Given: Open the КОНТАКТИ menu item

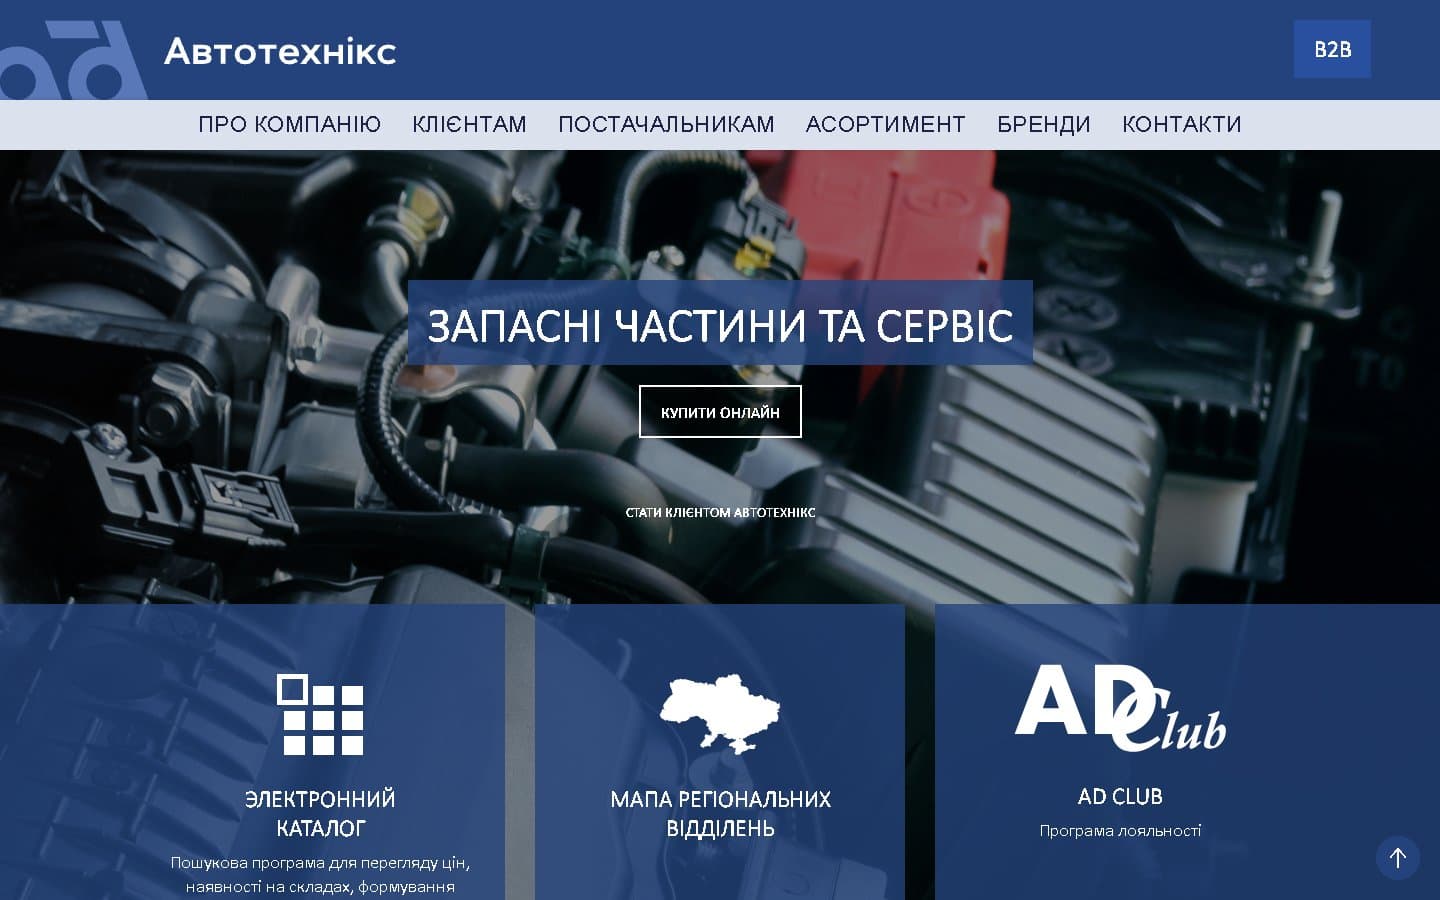Looking at the screenshot, I should click(x=1181, y=124).
